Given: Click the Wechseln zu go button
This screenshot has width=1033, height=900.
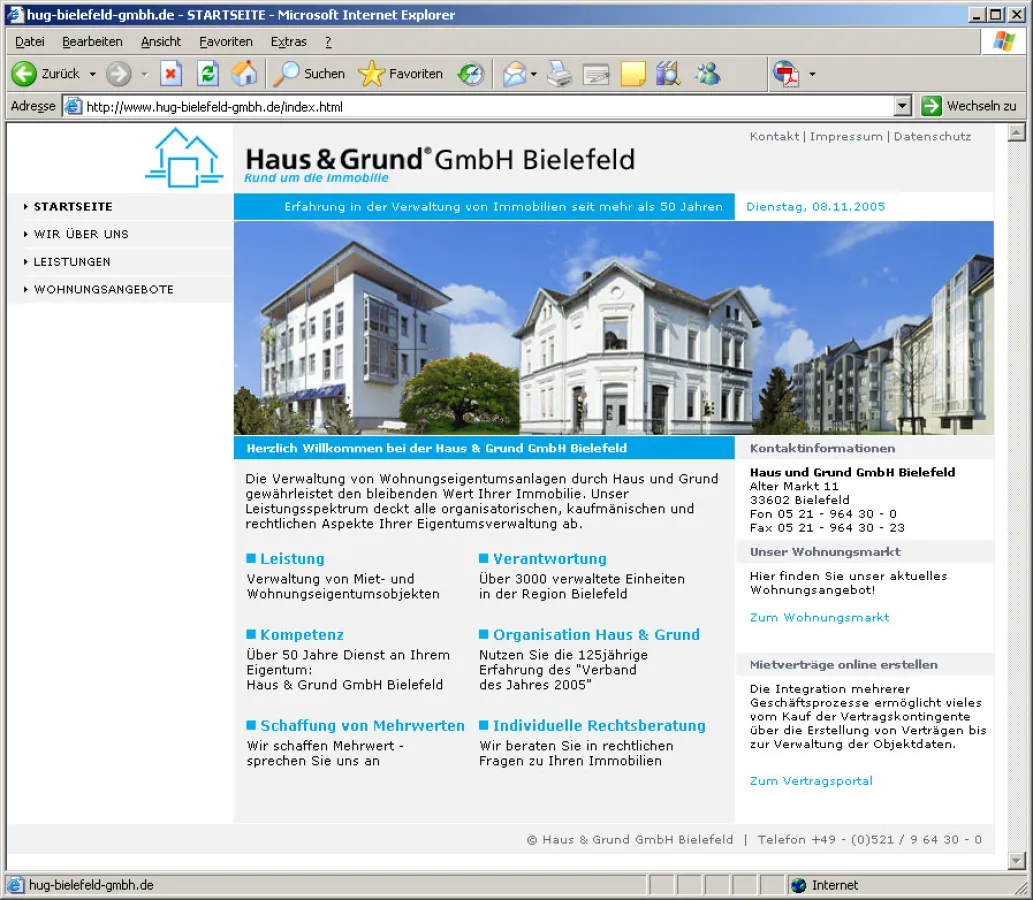Looking at the screenshot, I should point(969,106).
